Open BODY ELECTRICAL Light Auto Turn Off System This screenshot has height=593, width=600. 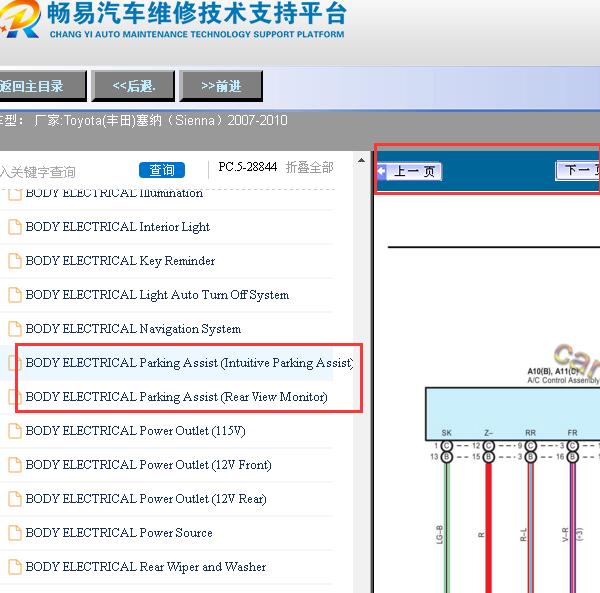point(157,295)
